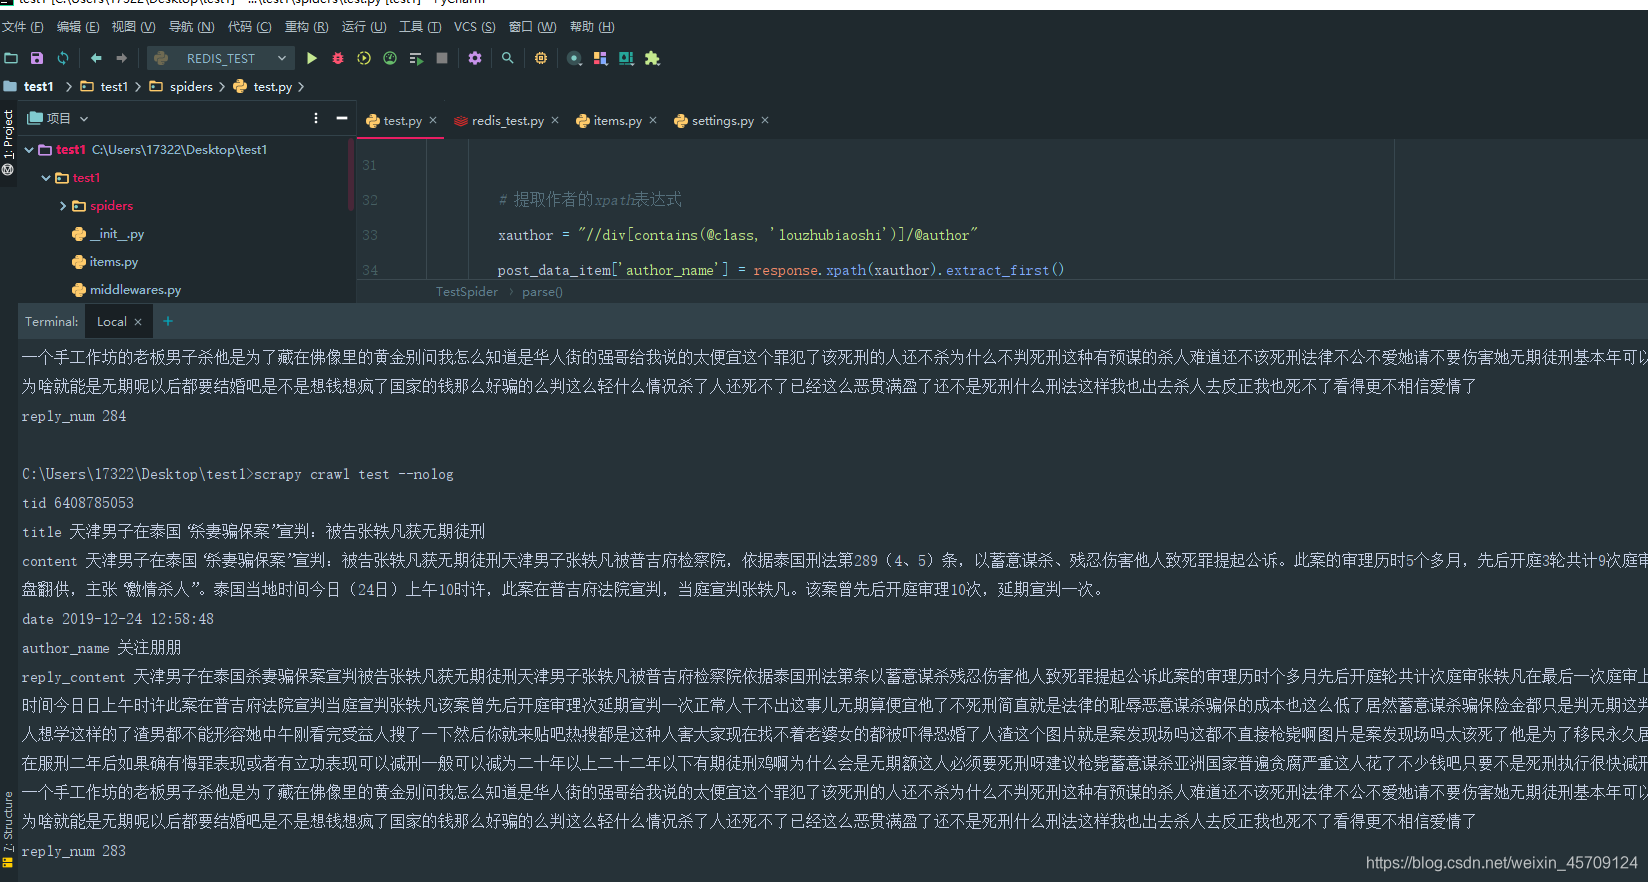The image size is (1648, 882).
Task: Open the 视图 (V) menu
Action: tap(133, 27)
